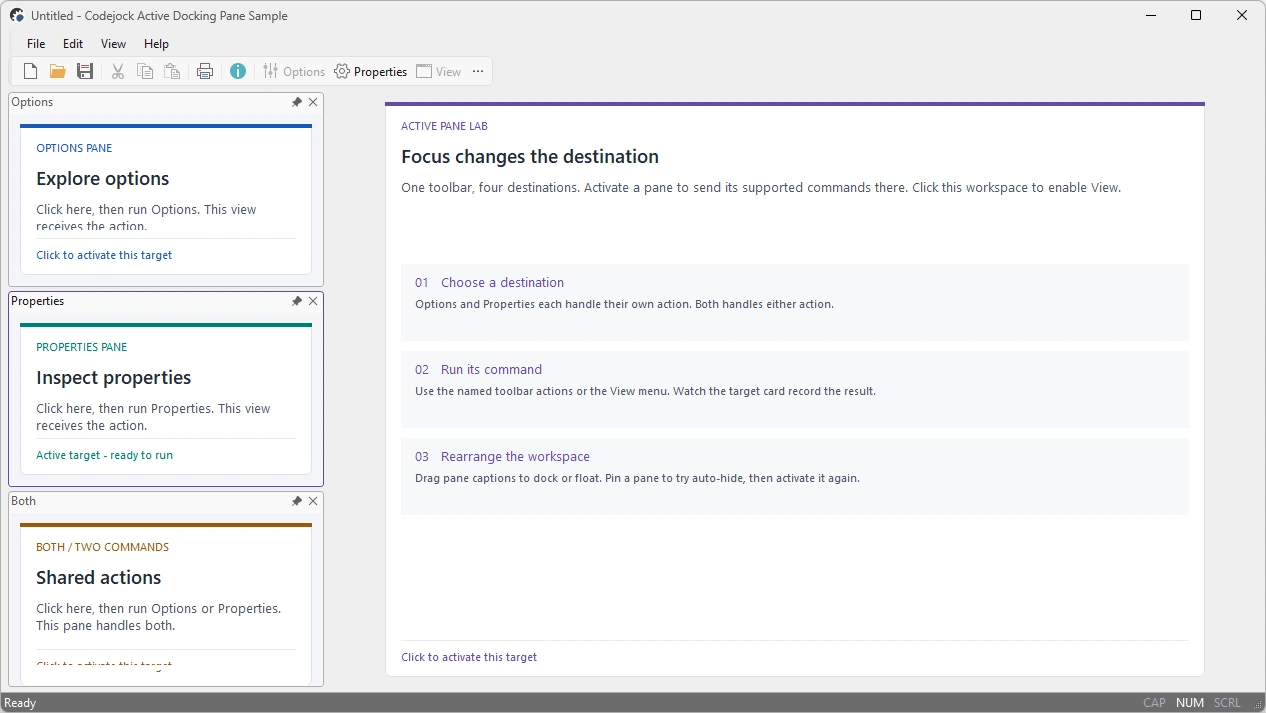Copy using the toolbar Copy icon
Image resolution: width=1266 pixels, height=713 pixels.
coord(145,71)
